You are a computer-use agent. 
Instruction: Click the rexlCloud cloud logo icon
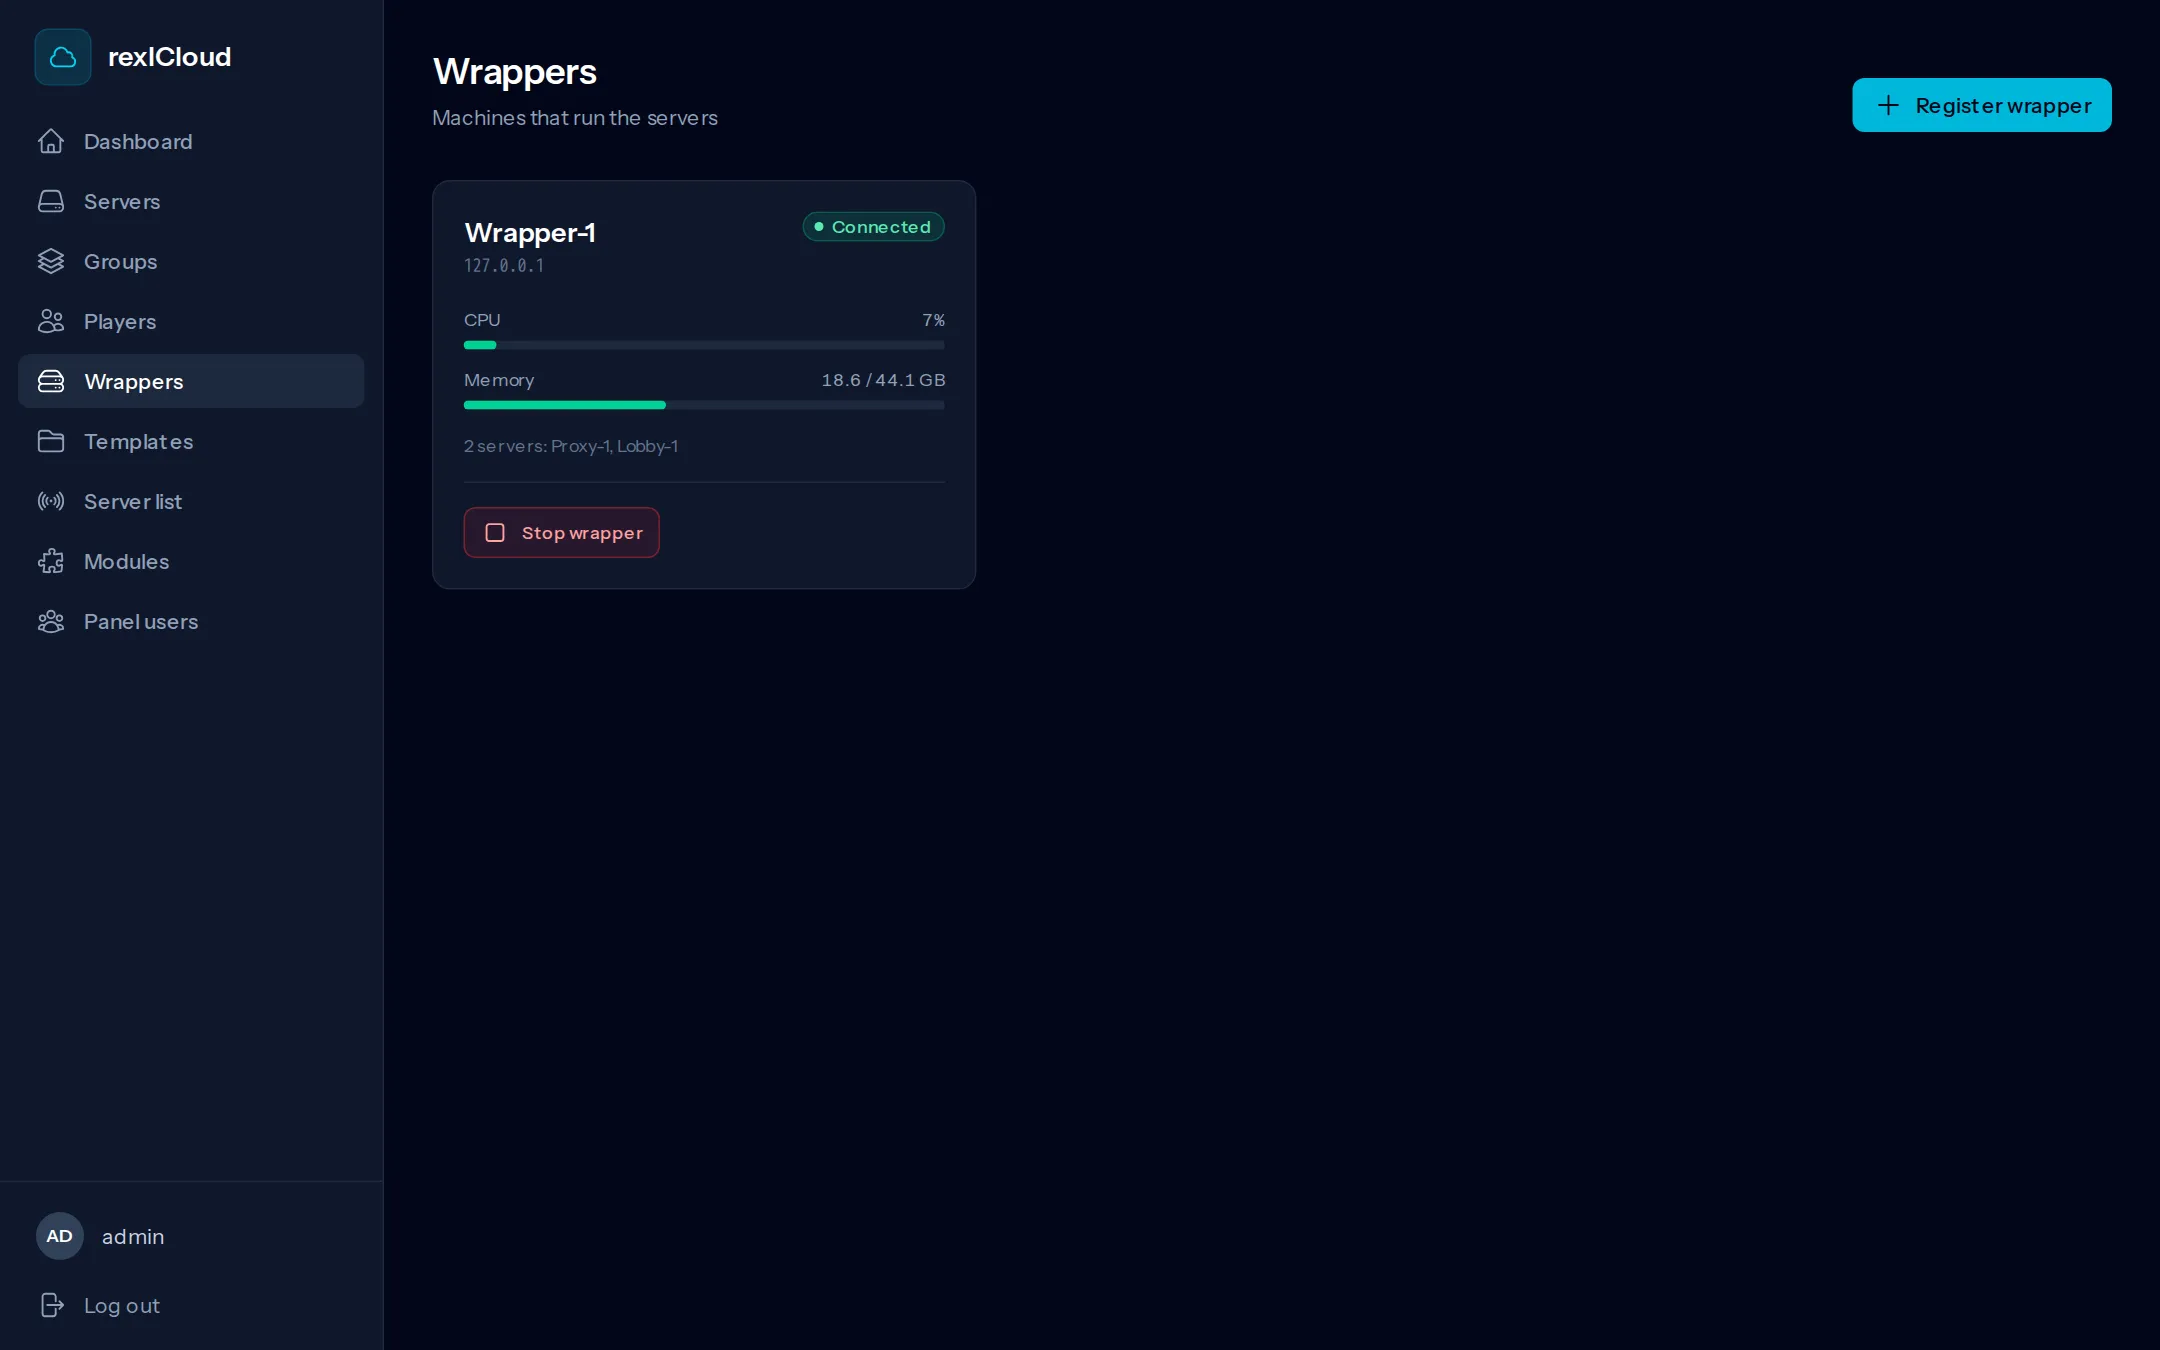pos(63,57)
